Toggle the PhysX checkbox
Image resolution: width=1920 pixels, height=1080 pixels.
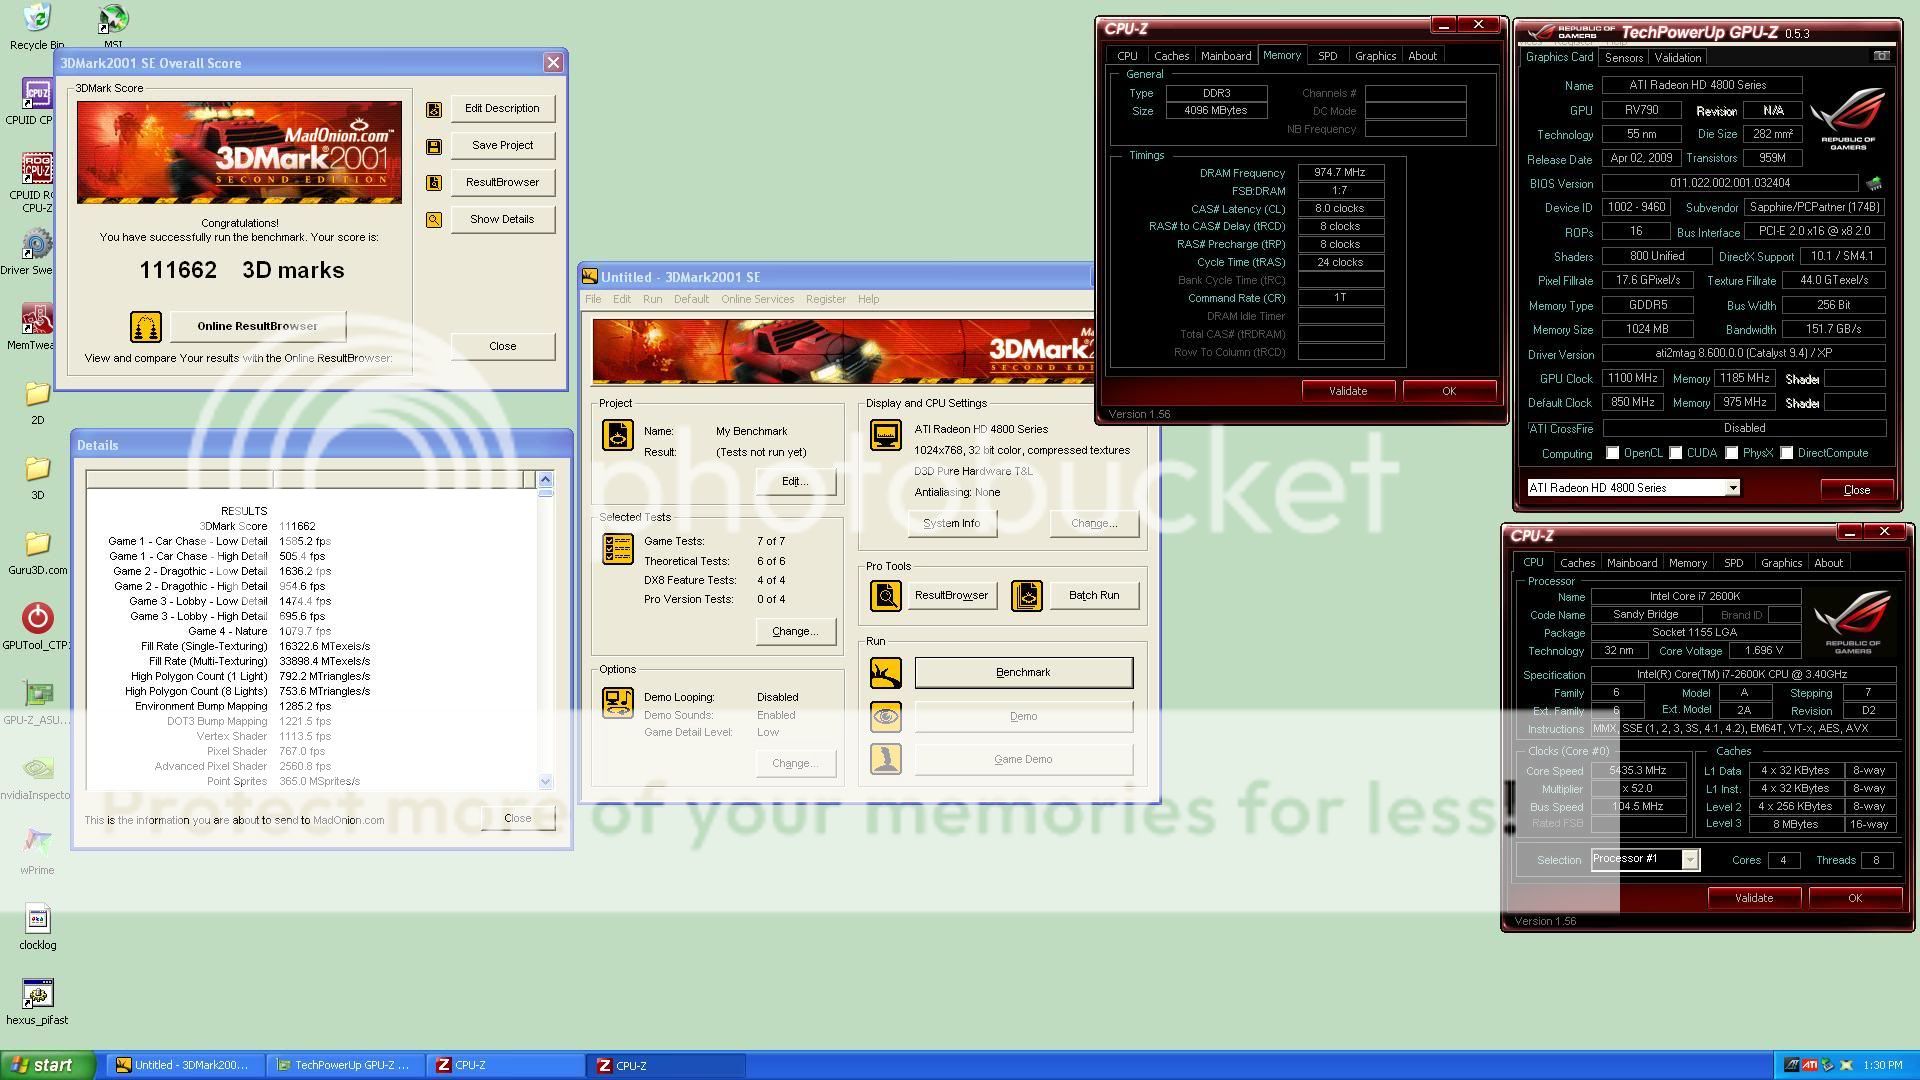(x=1732, y=453)
